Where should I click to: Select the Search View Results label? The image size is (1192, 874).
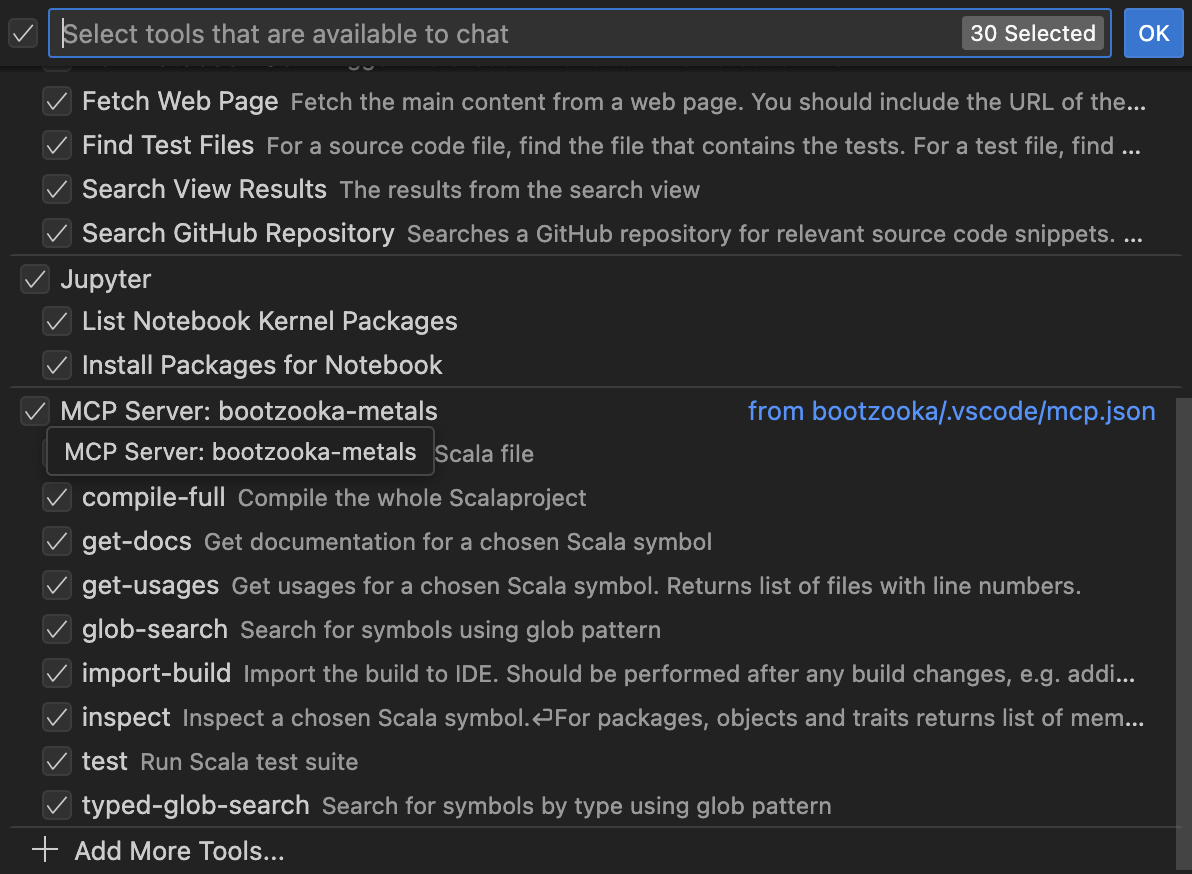[204, 189]
